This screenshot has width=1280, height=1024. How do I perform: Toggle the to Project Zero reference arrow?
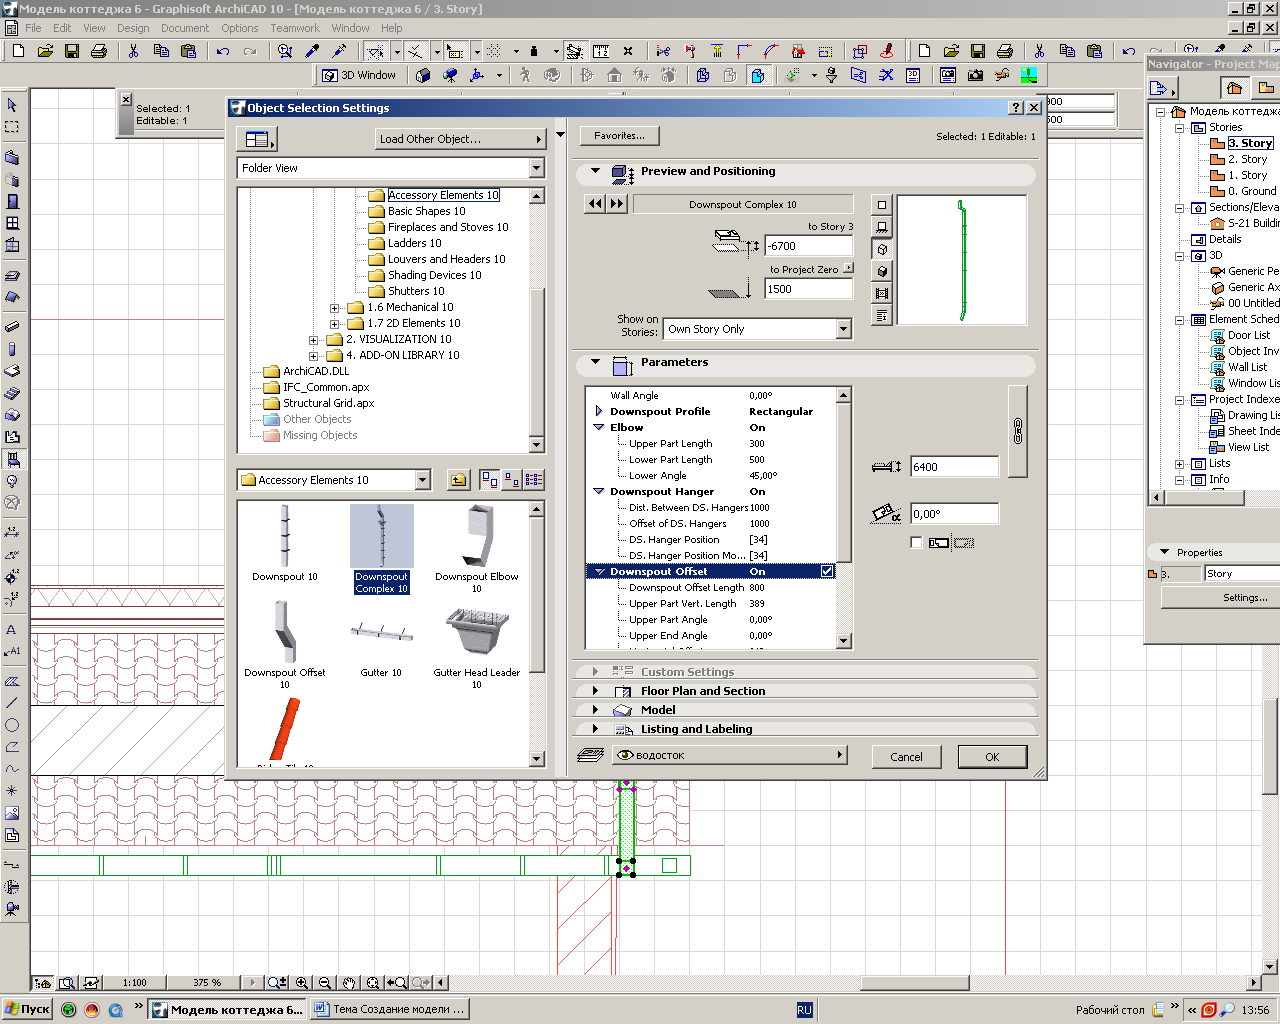click(848, 268)
